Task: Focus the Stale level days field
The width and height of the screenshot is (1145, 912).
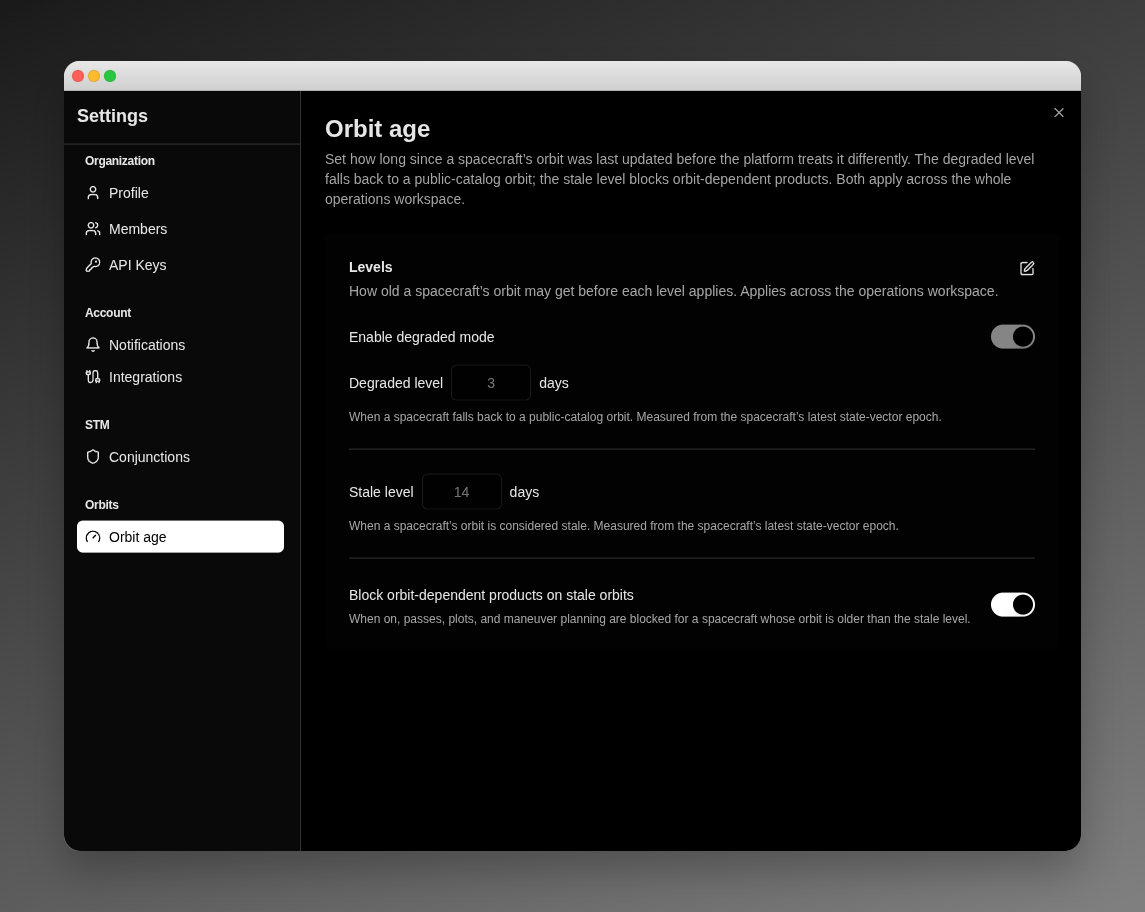Action: coord(462,492)
